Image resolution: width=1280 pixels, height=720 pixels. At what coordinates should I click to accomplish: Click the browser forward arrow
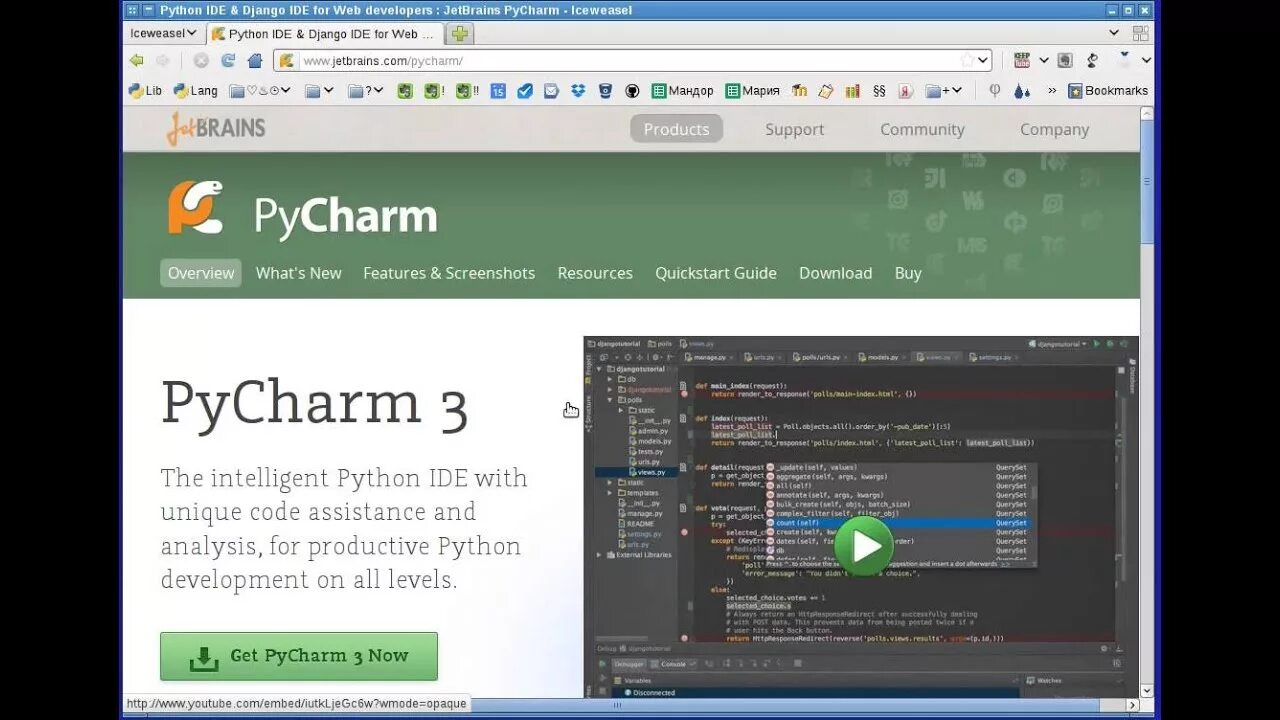tap(163, 60)
